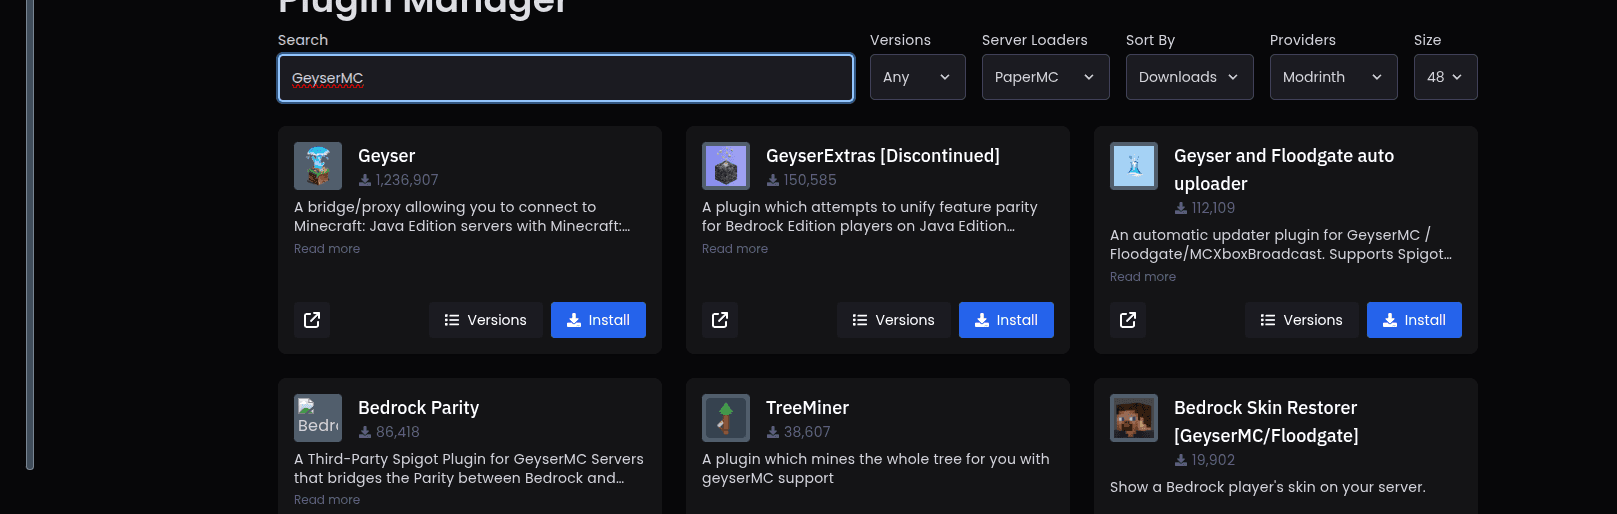Click the GeyserExtras plugin thumbnail
The image size is (1617, 514).
click(x=726, y=166)
